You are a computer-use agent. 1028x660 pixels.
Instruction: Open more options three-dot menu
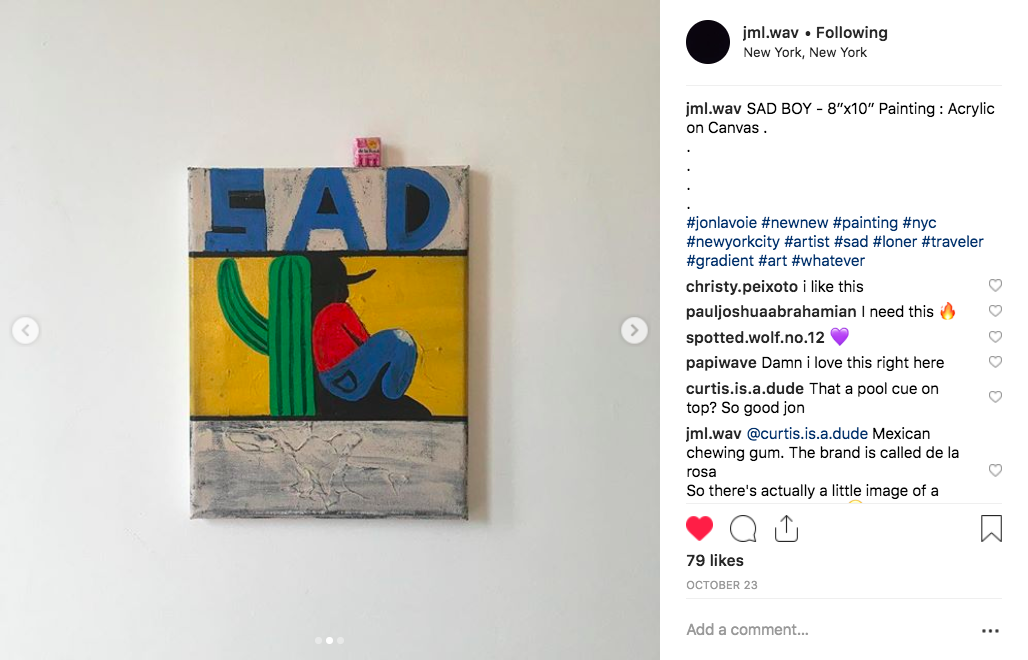click(990, 631)
